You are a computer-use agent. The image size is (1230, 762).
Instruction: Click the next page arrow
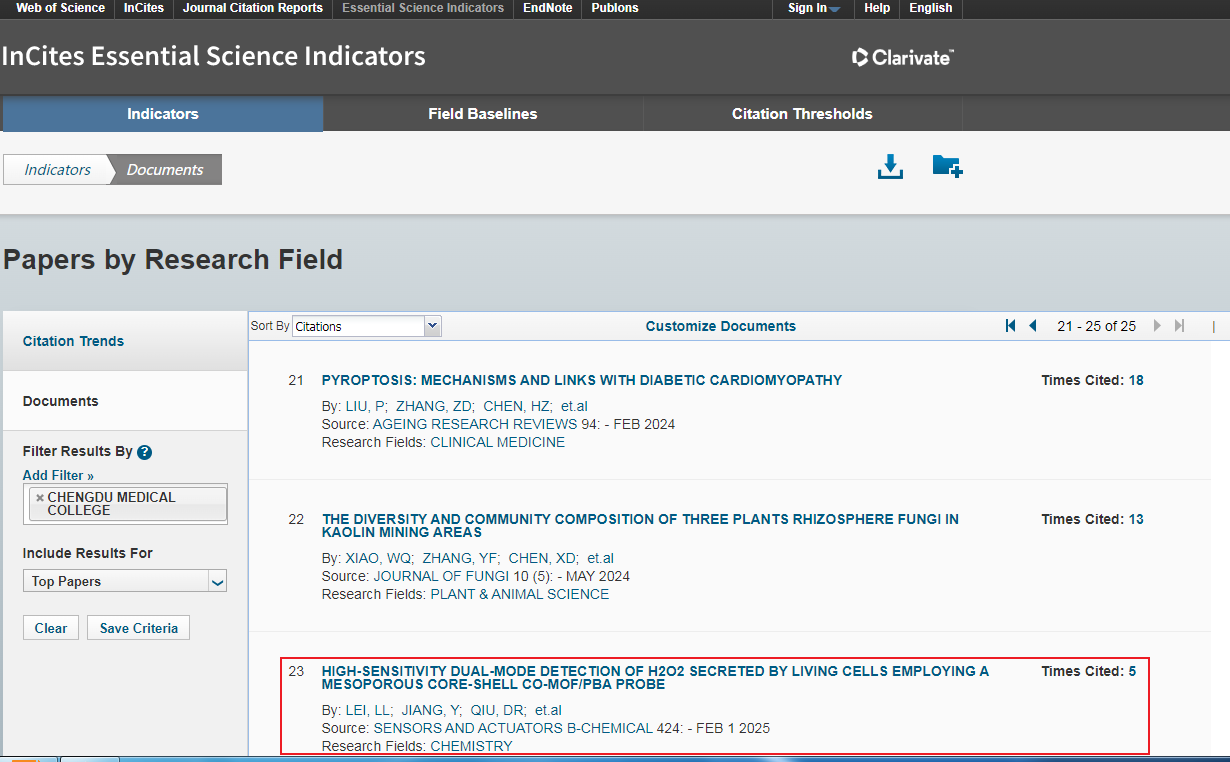[1157, 326]
